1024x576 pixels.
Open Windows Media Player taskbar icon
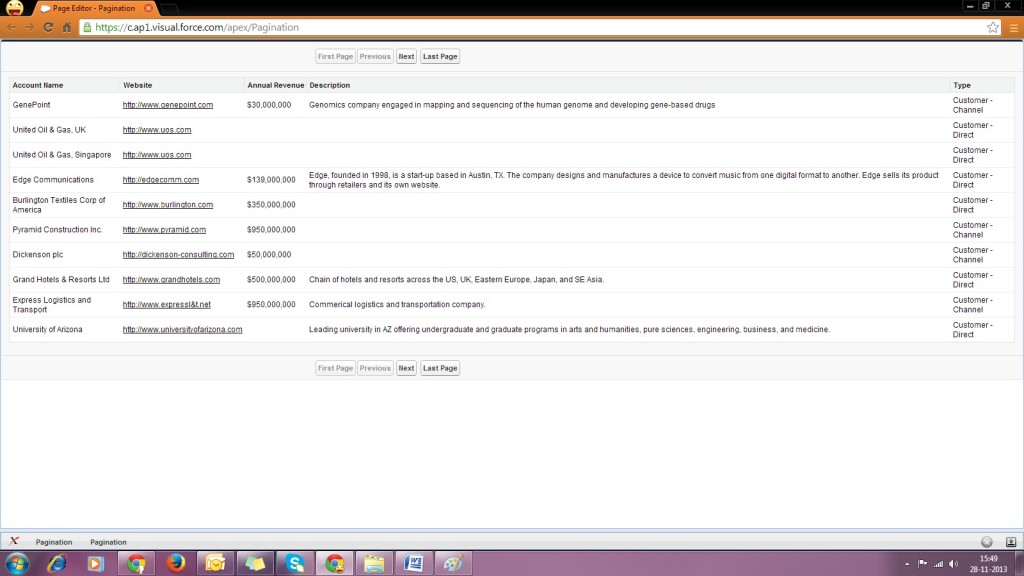pyautogui.click(x=96, y=563)
